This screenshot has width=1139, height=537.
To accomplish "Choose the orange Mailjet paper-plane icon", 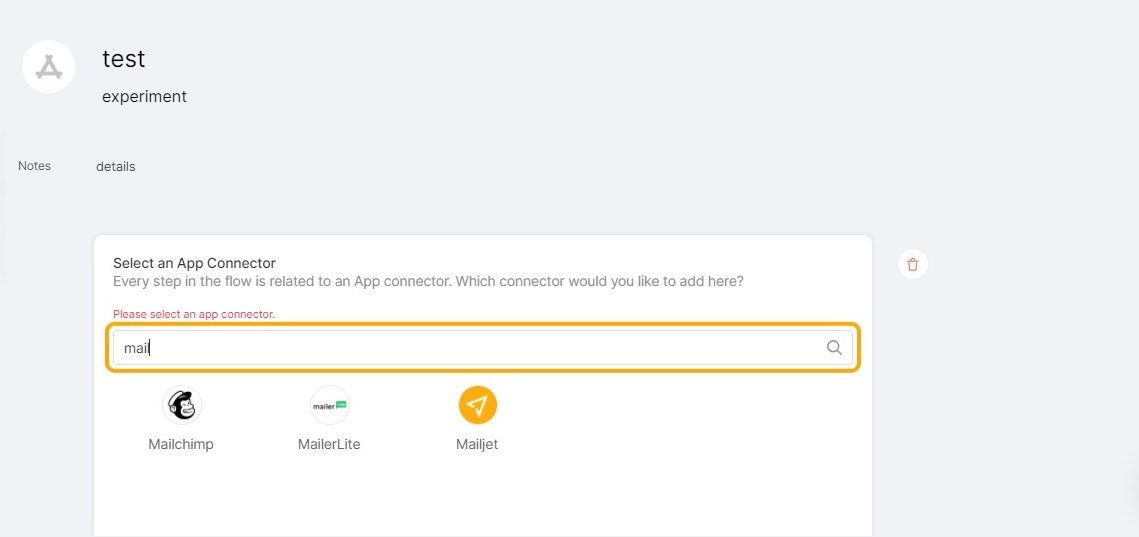I will click(477, 405).
